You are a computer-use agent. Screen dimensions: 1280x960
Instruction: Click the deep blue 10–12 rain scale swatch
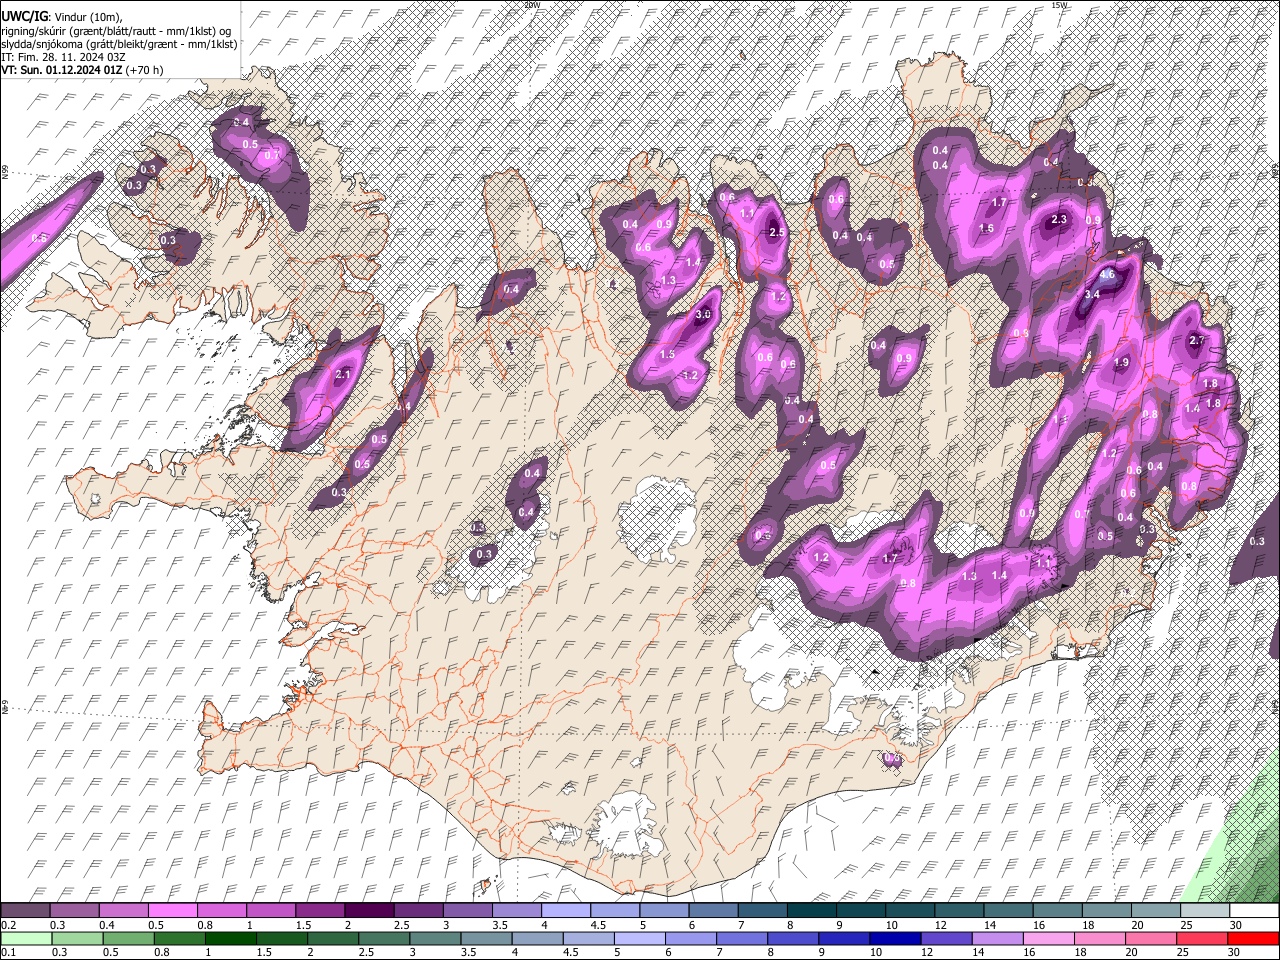(896, 938)
